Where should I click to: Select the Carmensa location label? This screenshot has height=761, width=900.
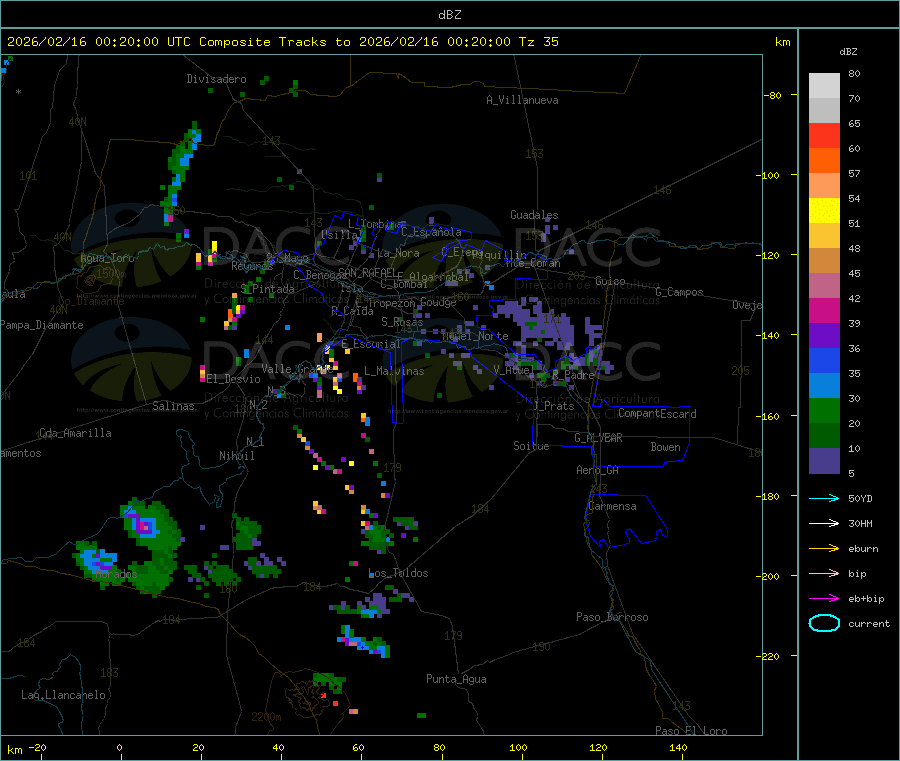pos(612,506)
